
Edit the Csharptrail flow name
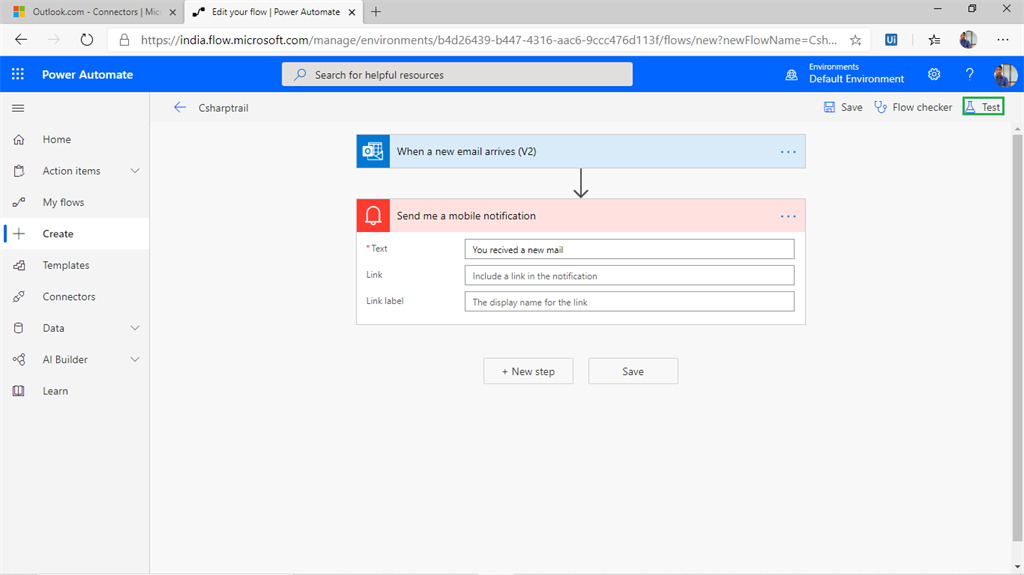click(x=223, y=108)
